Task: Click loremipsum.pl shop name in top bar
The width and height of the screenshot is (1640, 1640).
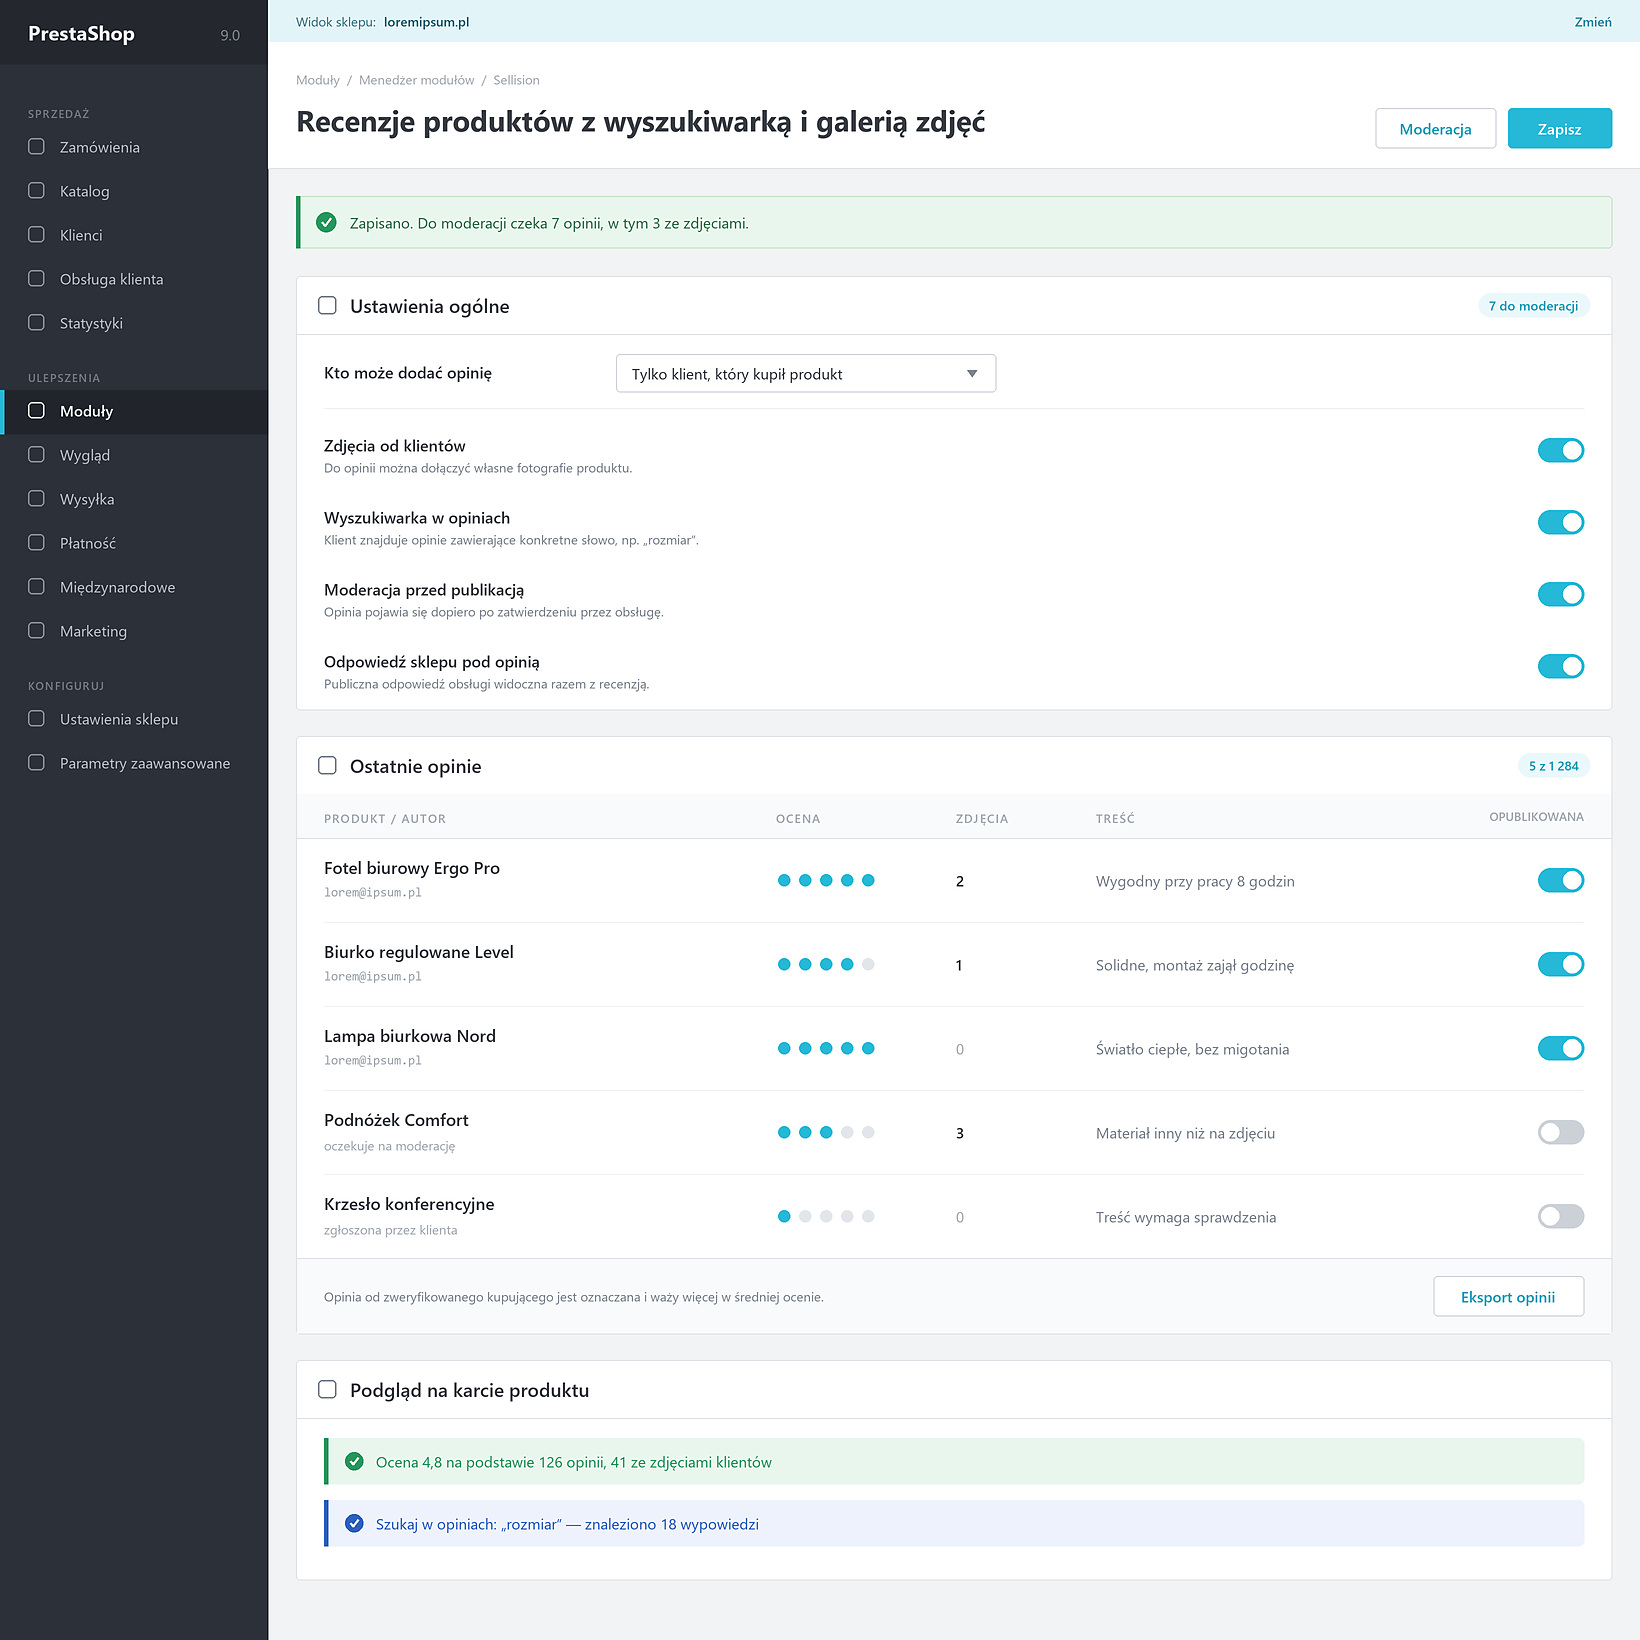Action: [426, 22]
